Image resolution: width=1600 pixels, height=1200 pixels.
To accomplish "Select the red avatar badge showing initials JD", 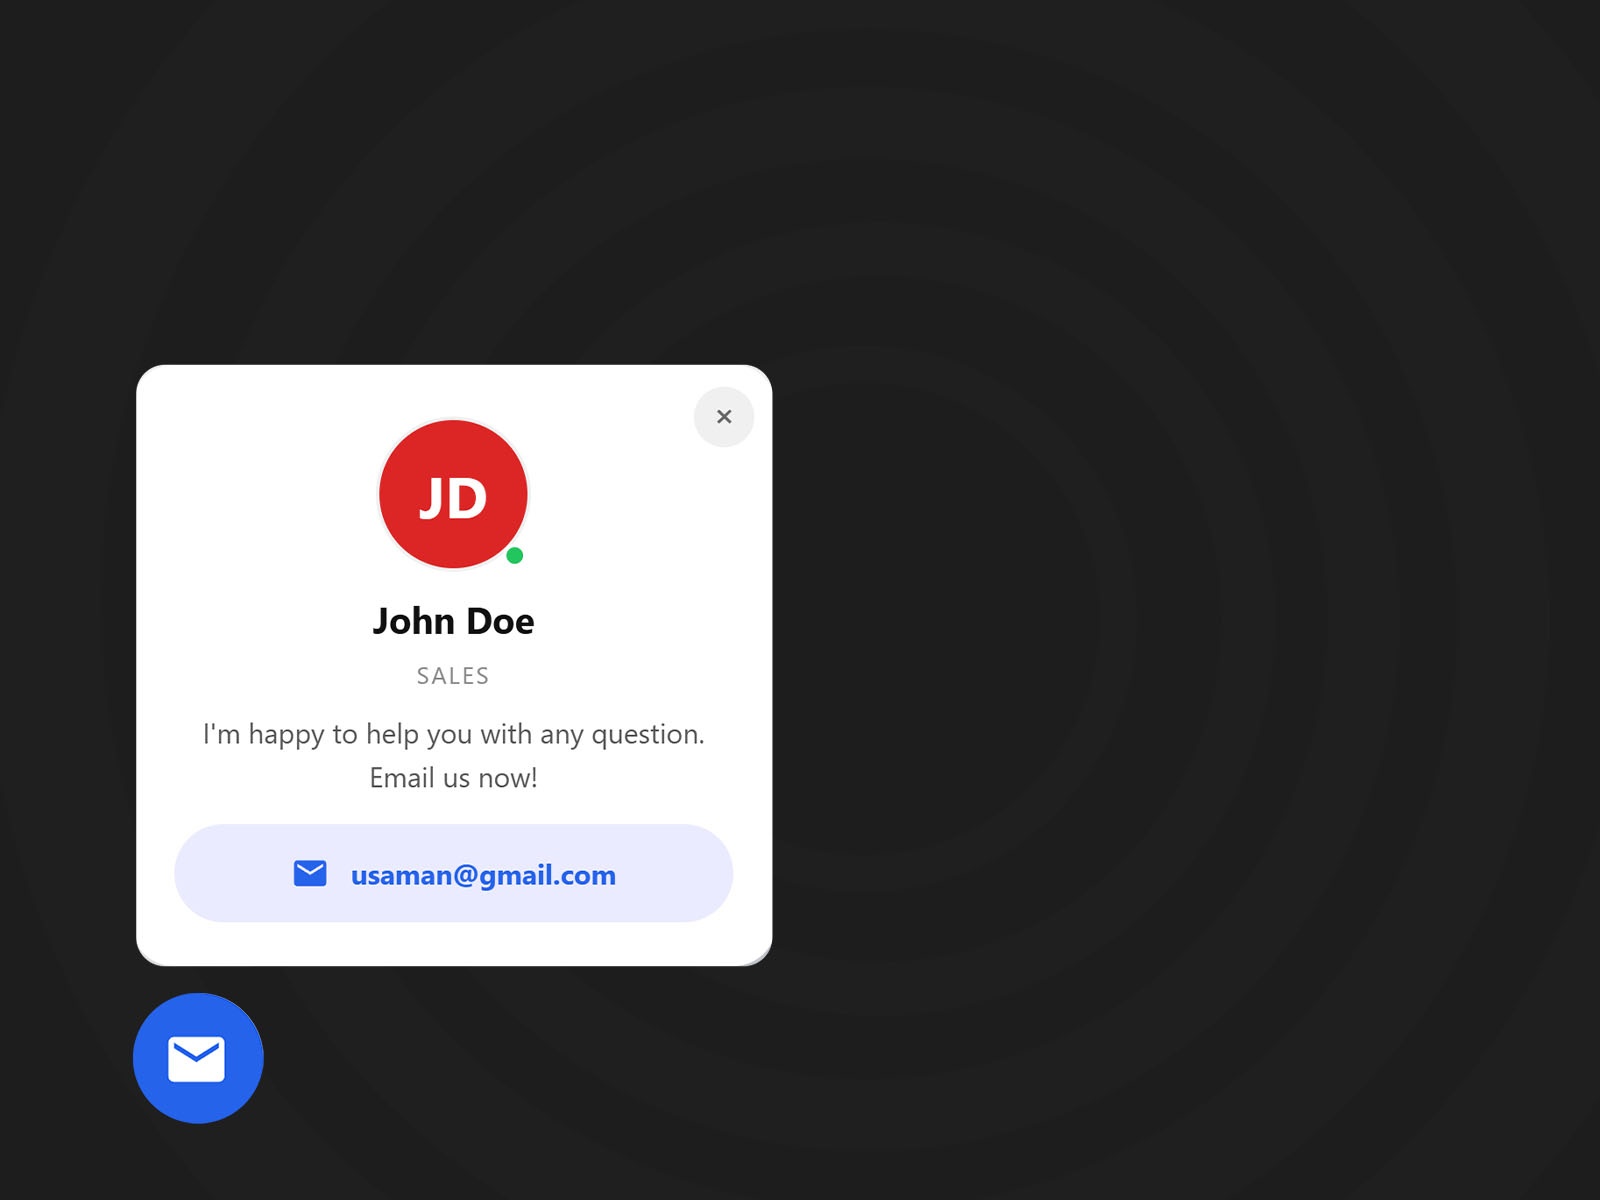I will pos(453,493).
